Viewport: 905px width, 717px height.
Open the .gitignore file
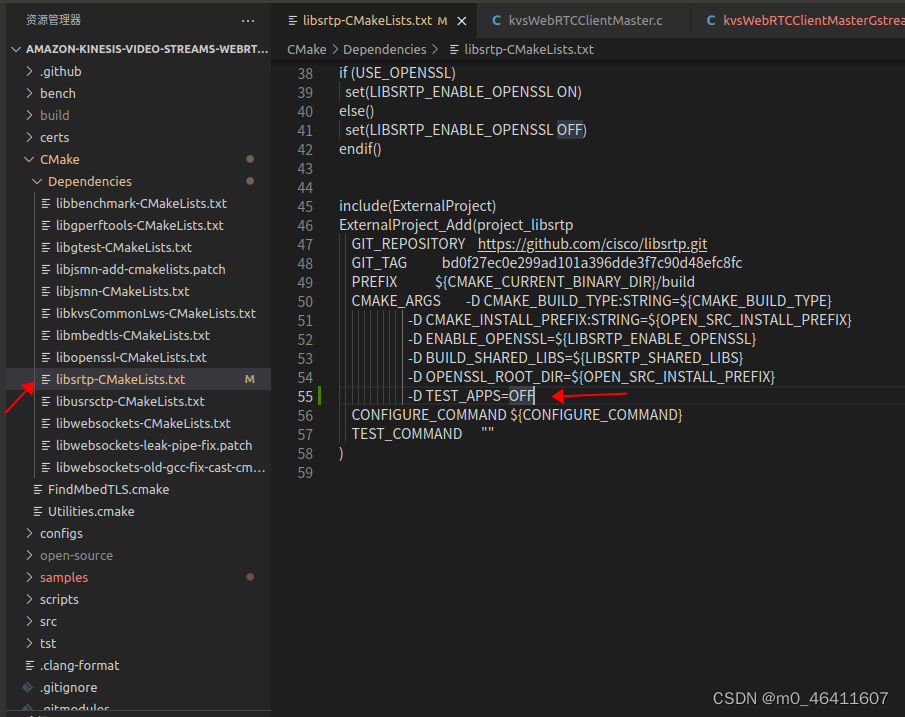69,688
